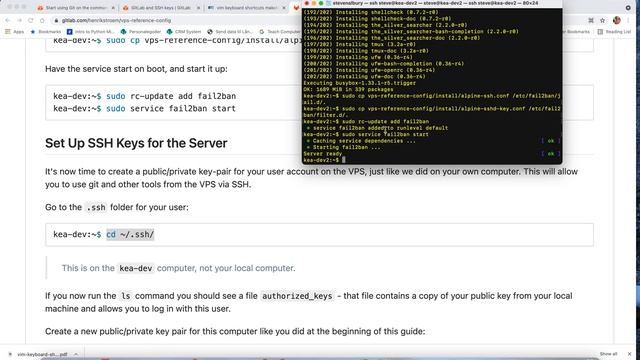This screenshot has height=360, width=640.
Task: Open the browser home page
Action: tap(42, 20)
